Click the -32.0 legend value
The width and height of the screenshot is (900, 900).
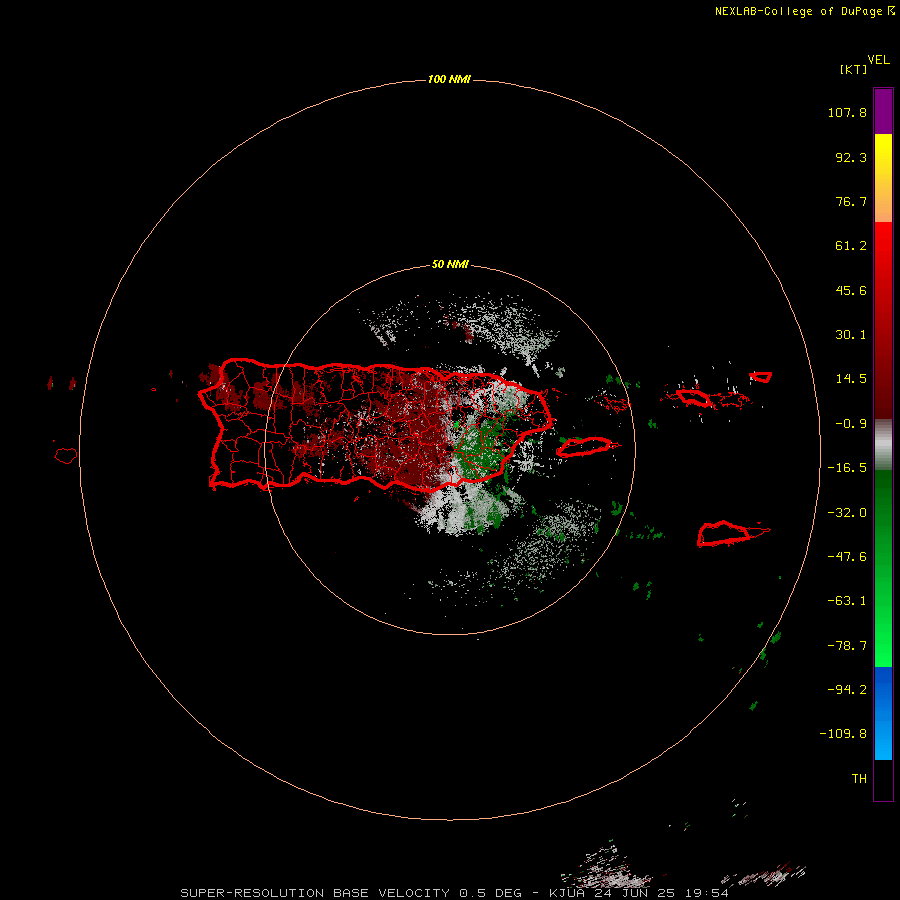point(847,513)
